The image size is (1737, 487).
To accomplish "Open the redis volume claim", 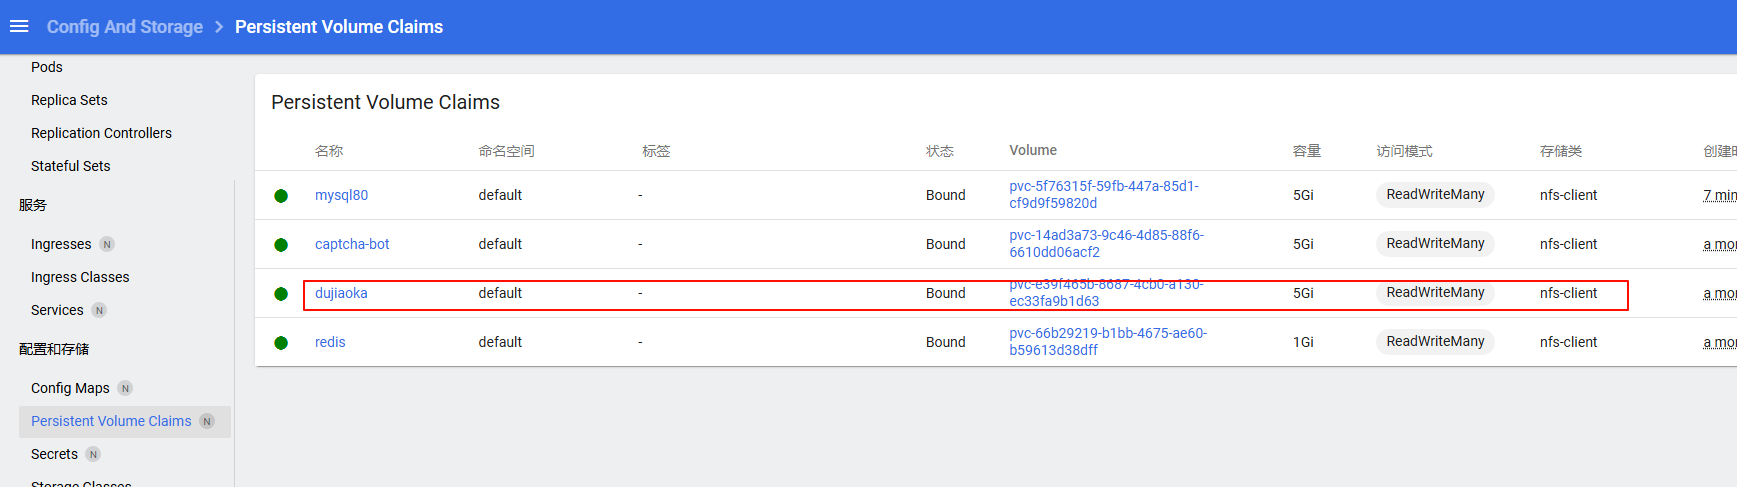I will click(330, 342).
